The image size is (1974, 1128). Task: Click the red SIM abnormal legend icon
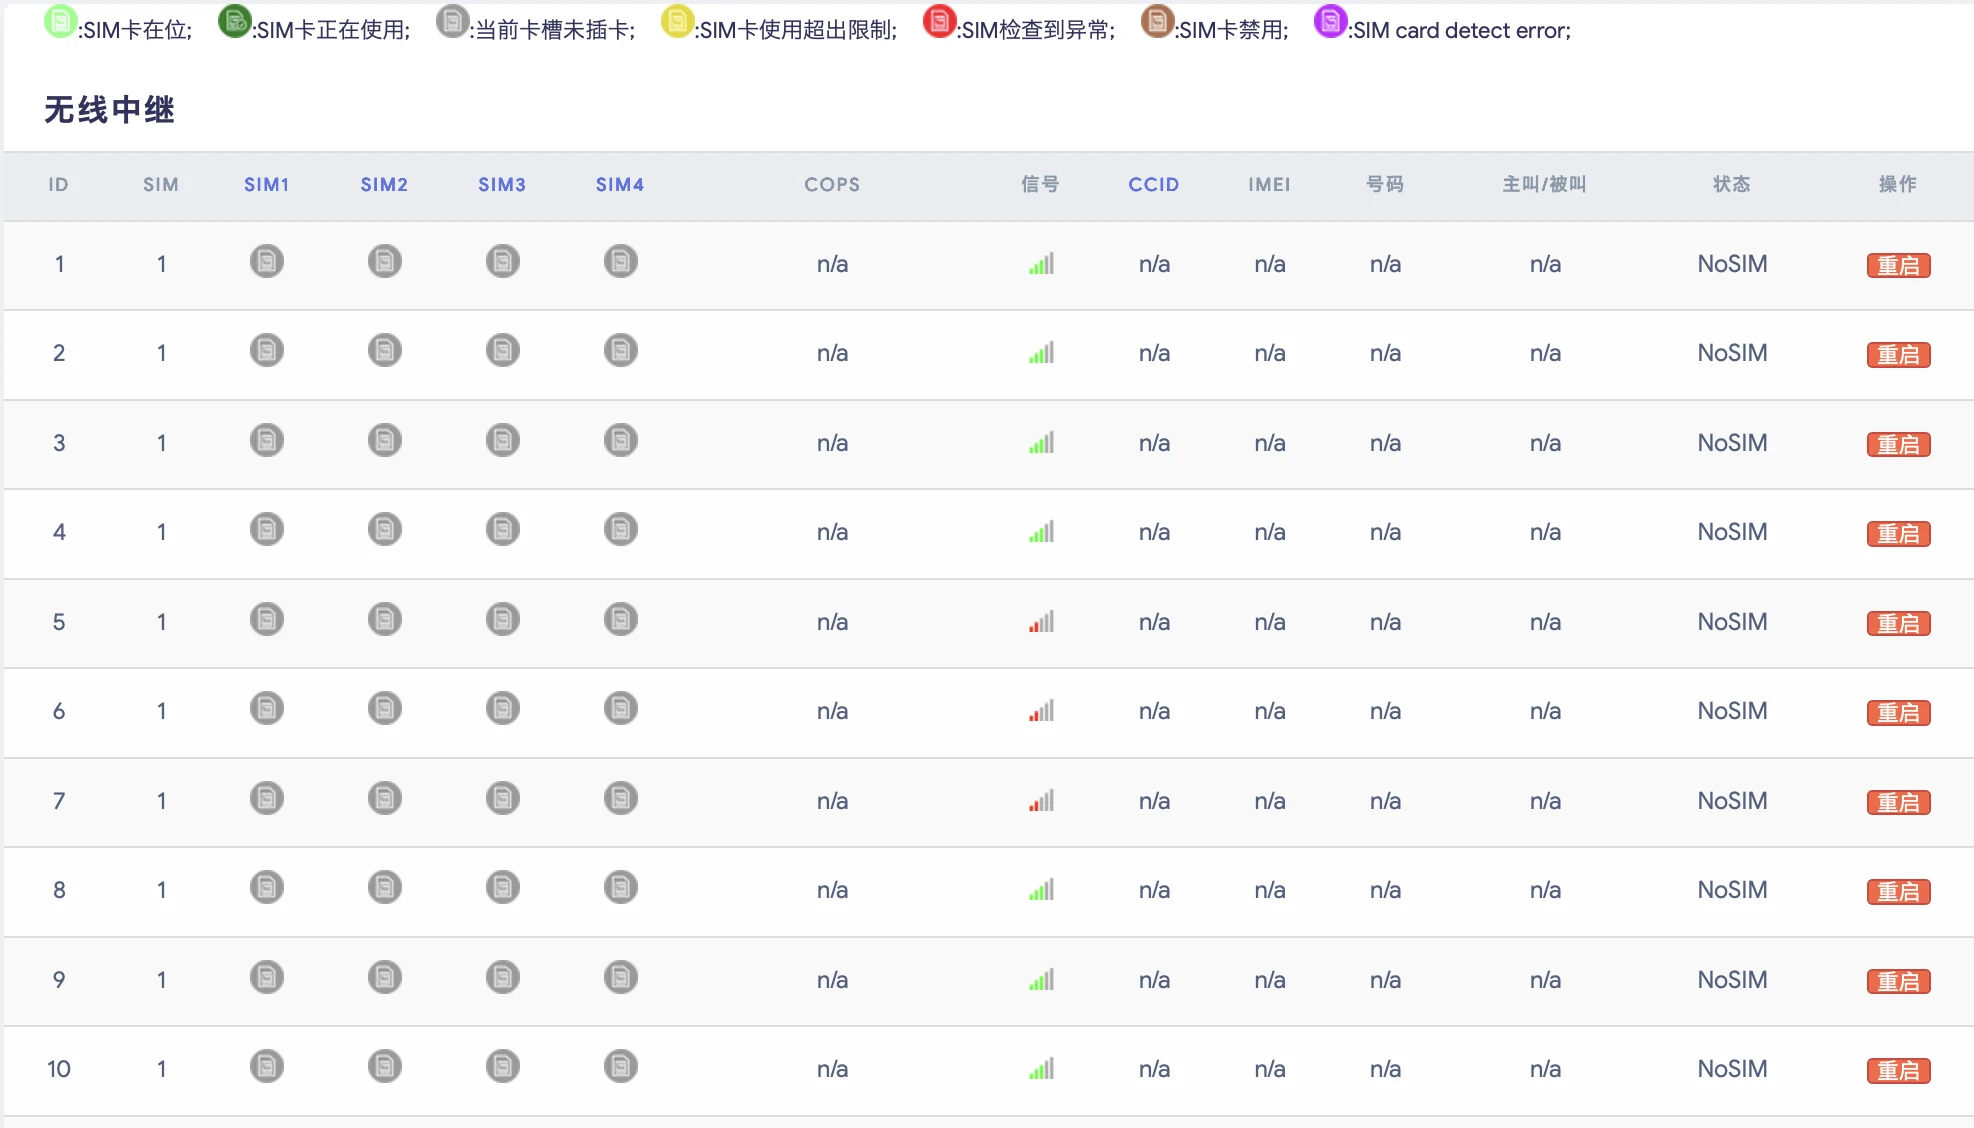point(938,21)
